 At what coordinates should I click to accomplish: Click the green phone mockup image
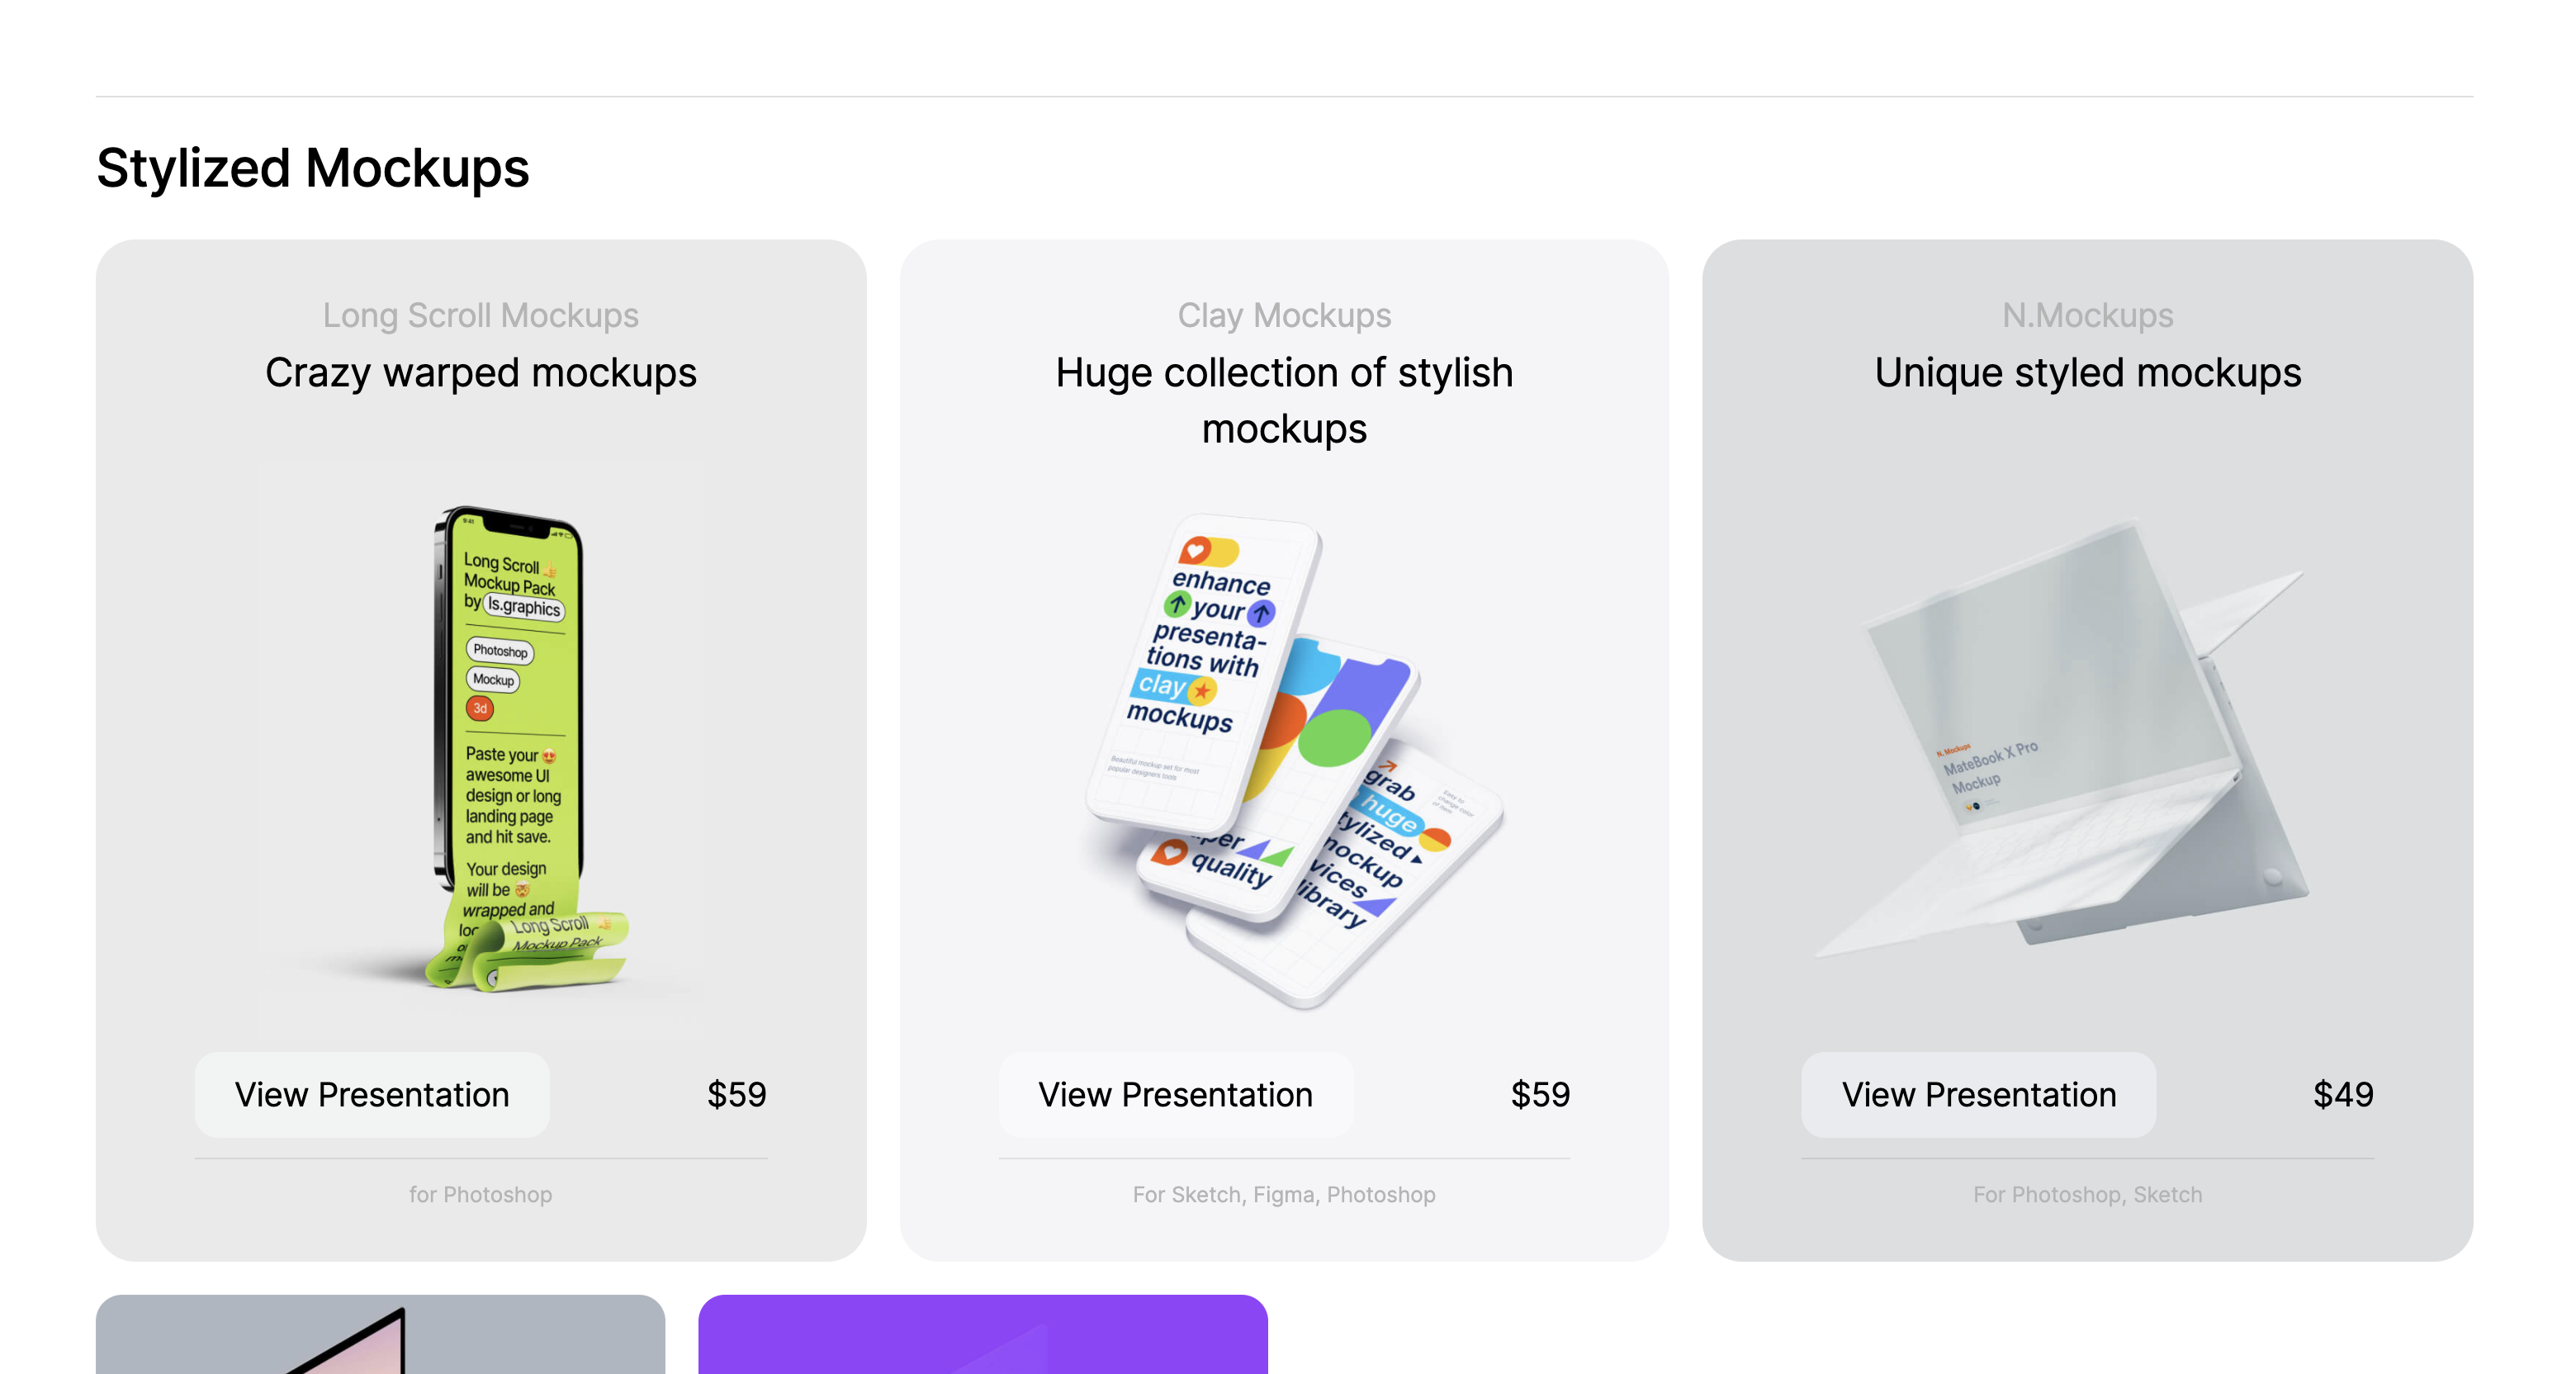coord(510,750)
